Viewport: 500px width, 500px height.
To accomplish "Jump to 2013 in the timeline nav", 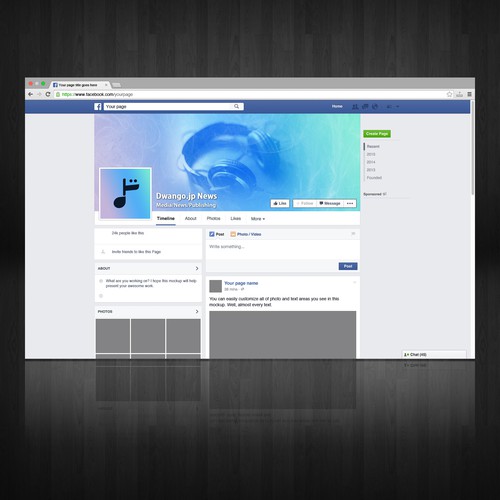I will [x=371, y=170].
